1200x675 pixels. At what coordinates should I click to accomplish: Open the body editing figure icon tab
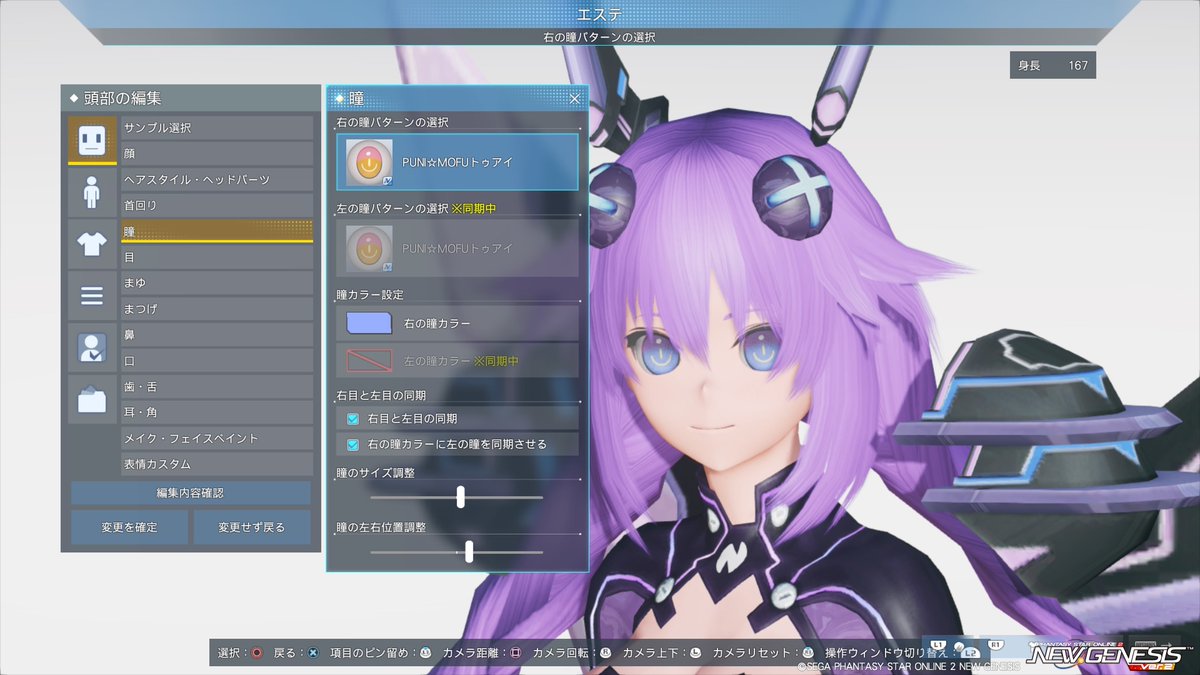[x=92, y=192]
